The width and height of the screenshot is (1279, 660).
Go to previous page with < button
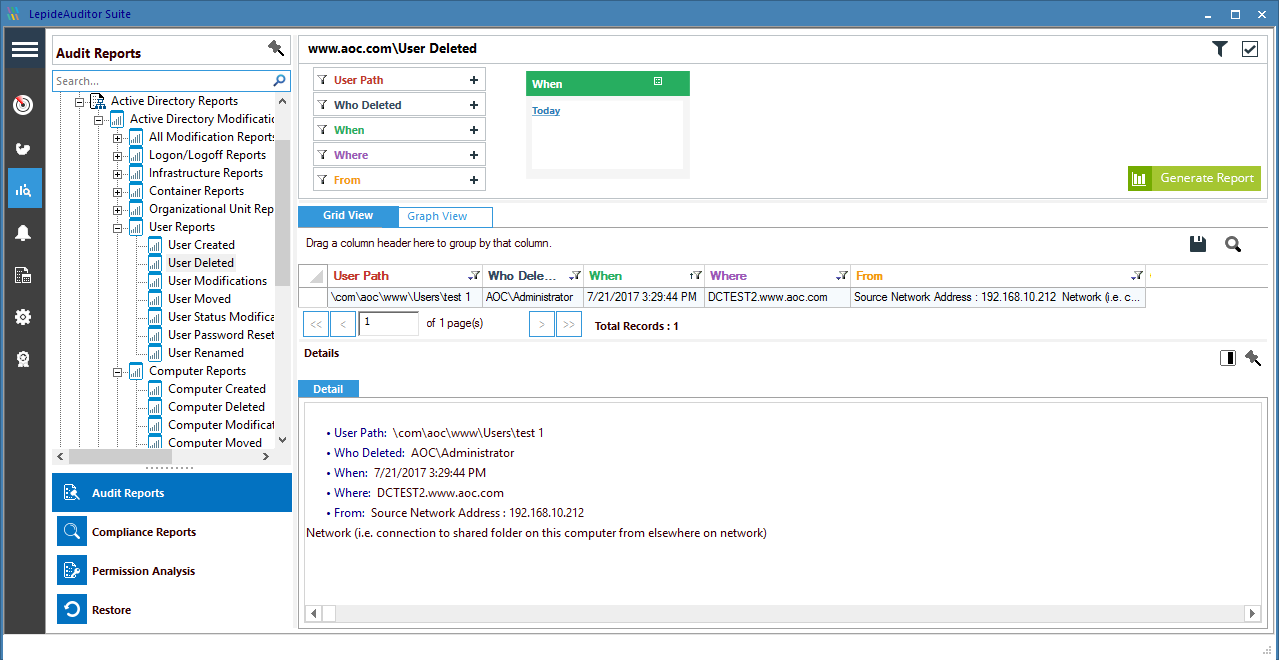pos(343,324)
